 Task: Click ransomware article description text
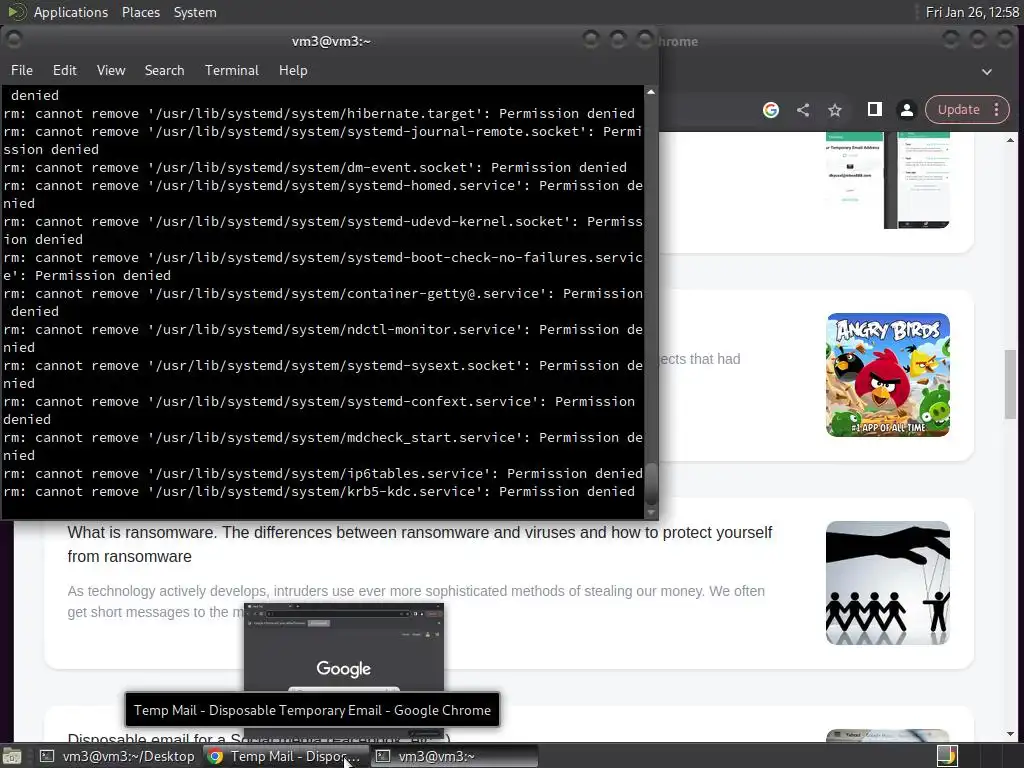tap(416, 601)
